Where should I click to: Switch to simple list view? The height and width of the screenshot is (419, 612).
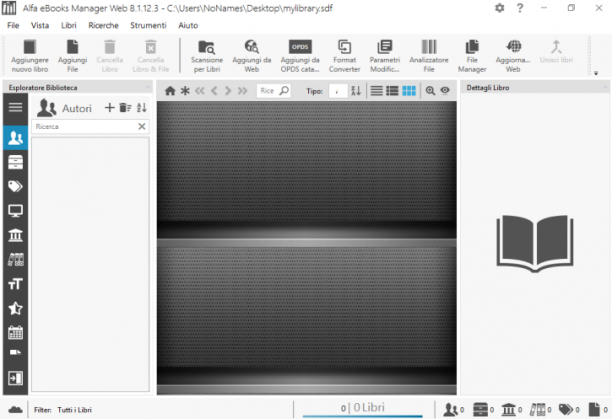tap(376, 91)
